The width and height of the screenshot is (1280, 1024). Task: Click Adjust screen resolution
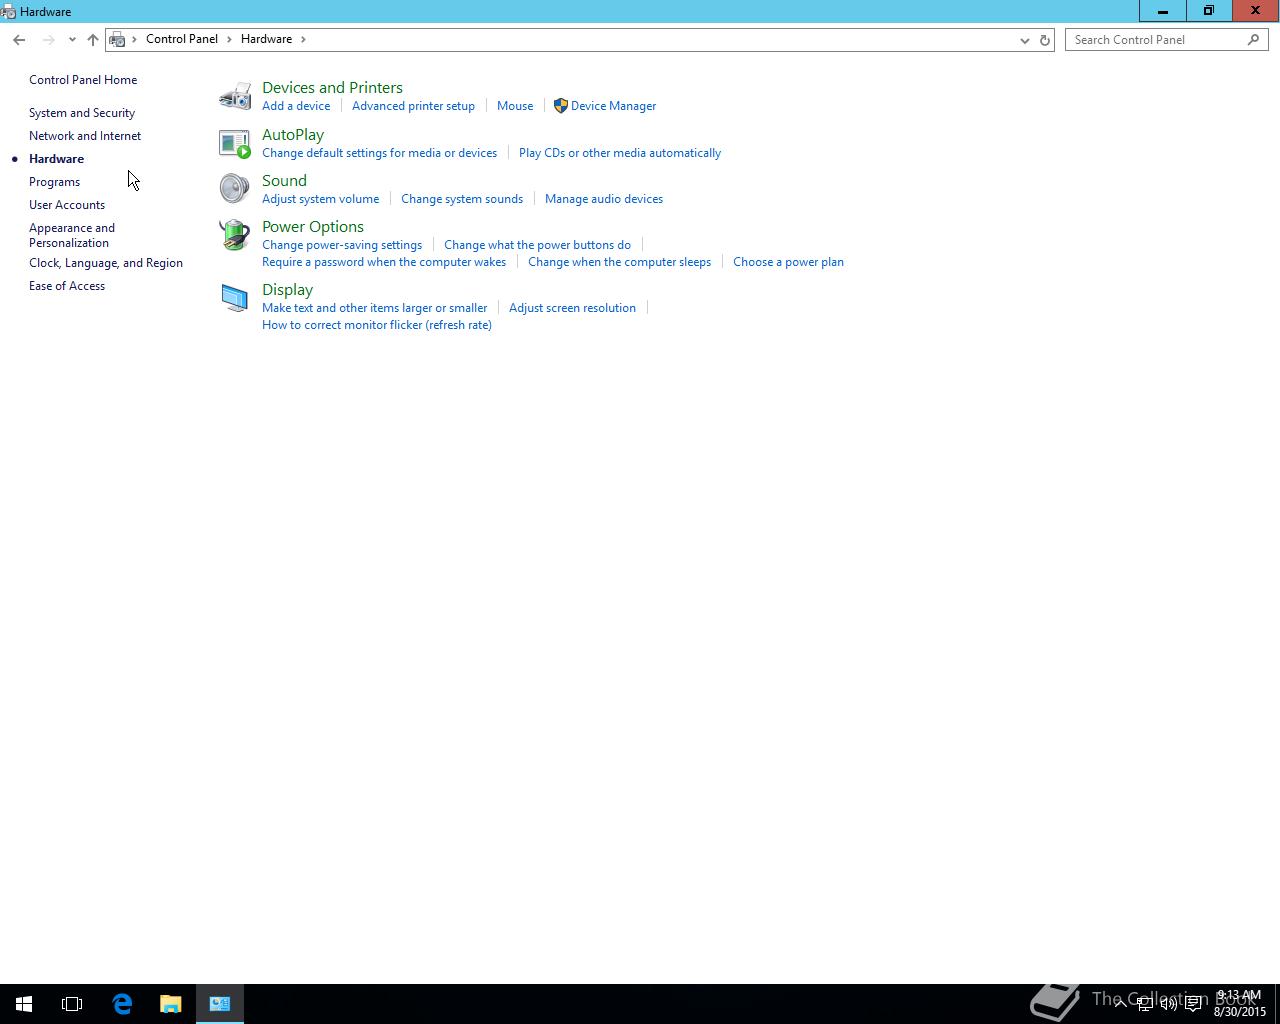tap(572, 308)
